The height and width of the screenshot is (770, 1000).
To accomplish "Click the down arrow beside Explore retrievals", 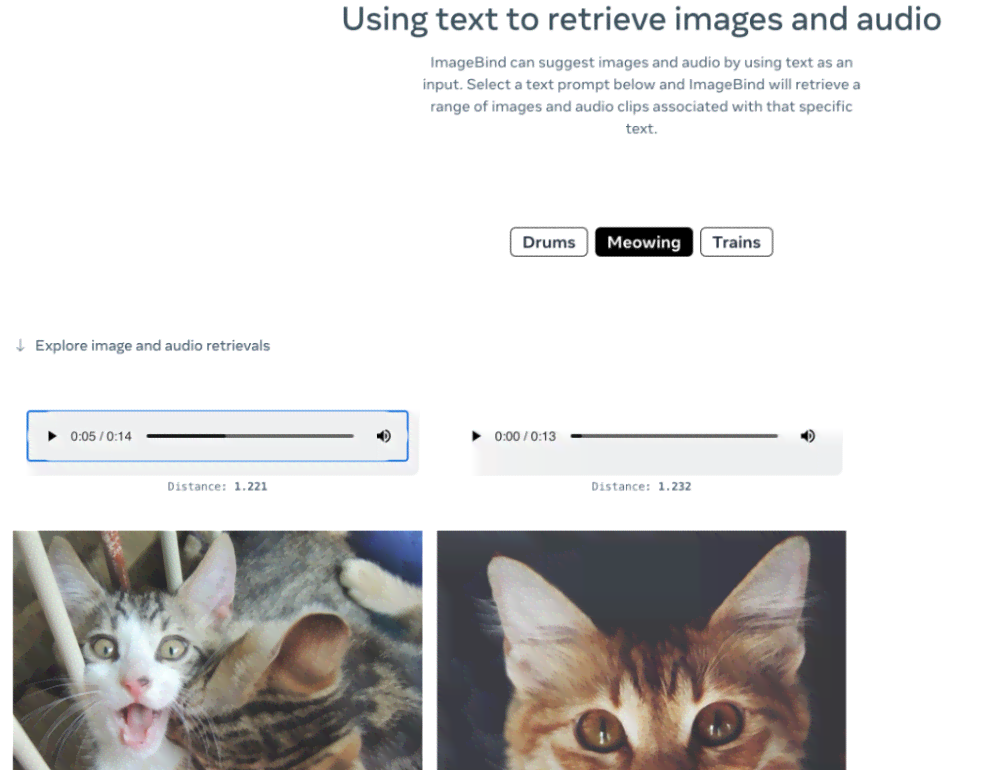I will [x=20, y=346].
